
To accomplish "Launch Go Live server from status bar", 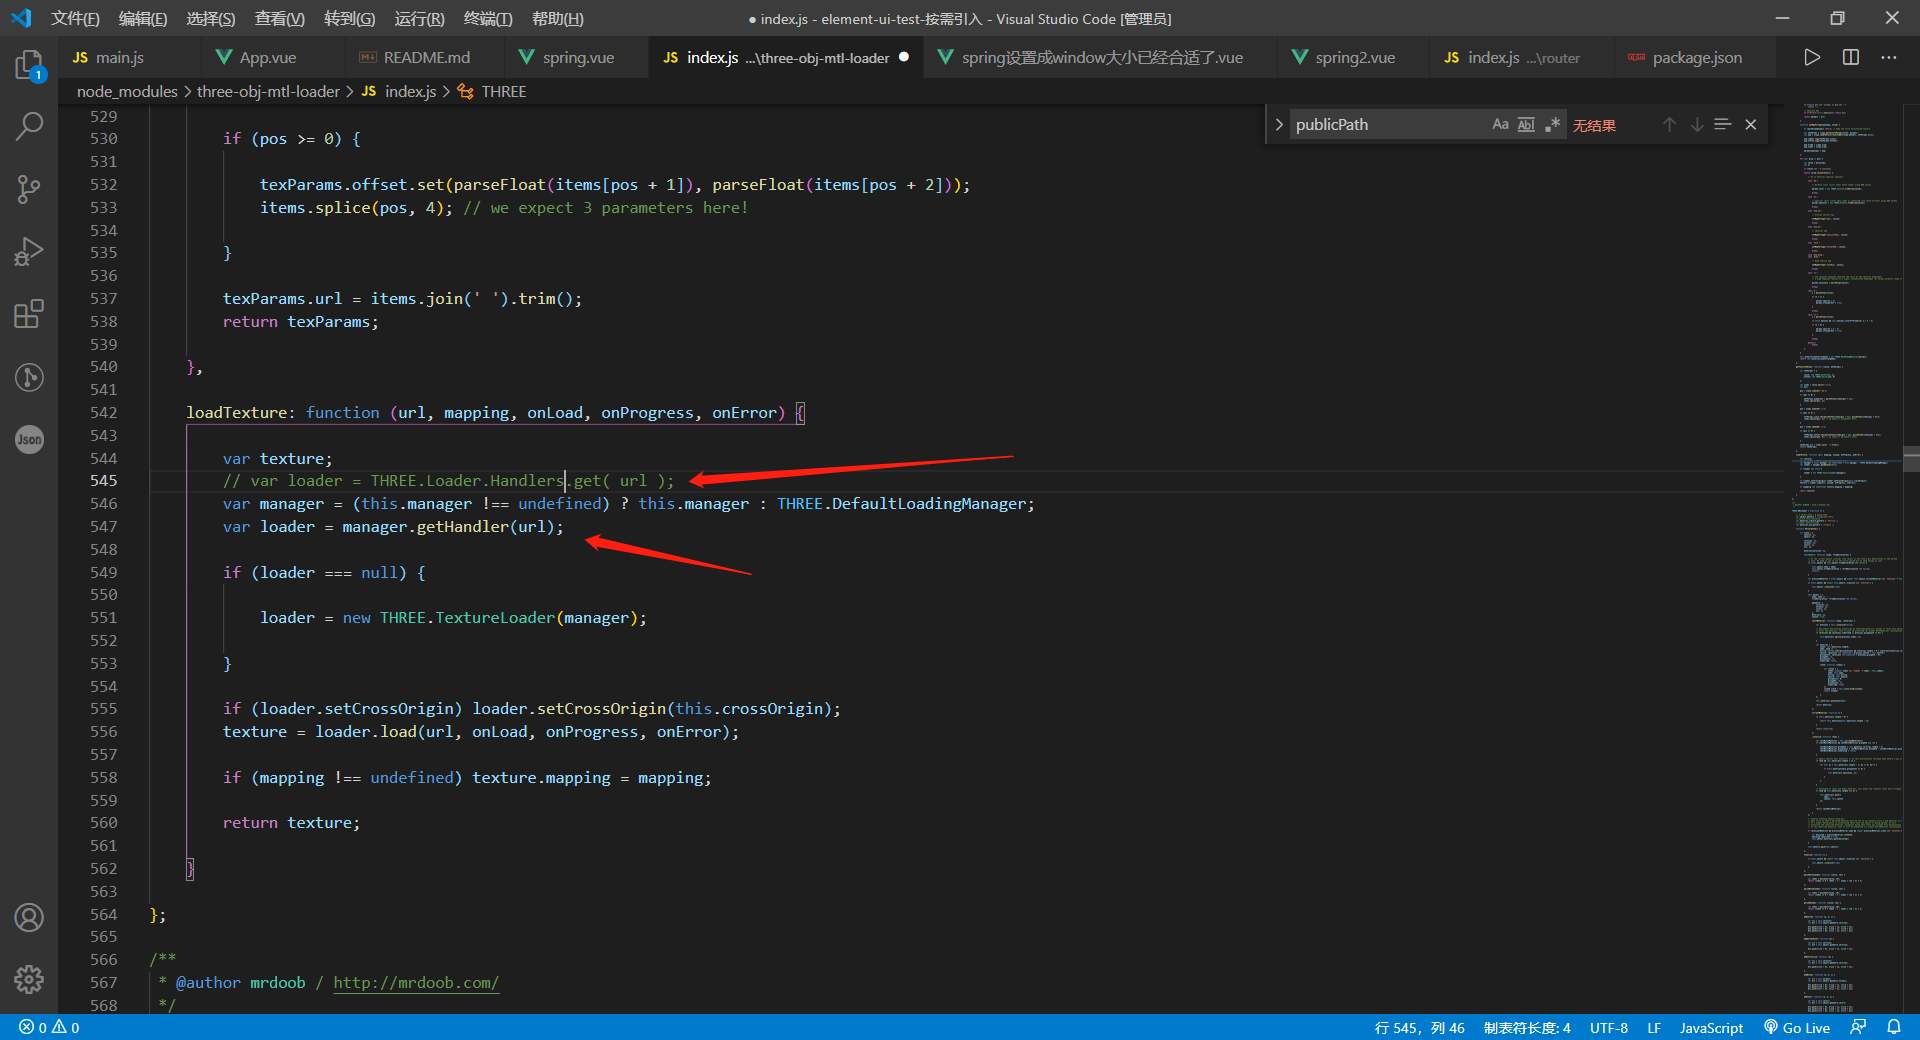I will click(1797, 1027).
